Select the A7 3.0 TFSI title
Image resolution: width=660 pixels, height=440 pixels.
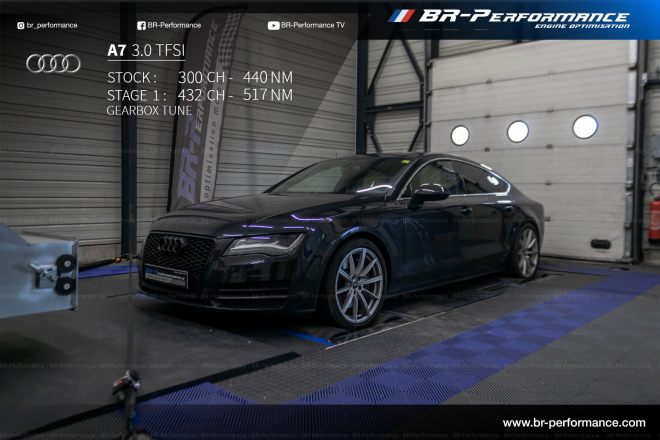click(x=146, y=50)
